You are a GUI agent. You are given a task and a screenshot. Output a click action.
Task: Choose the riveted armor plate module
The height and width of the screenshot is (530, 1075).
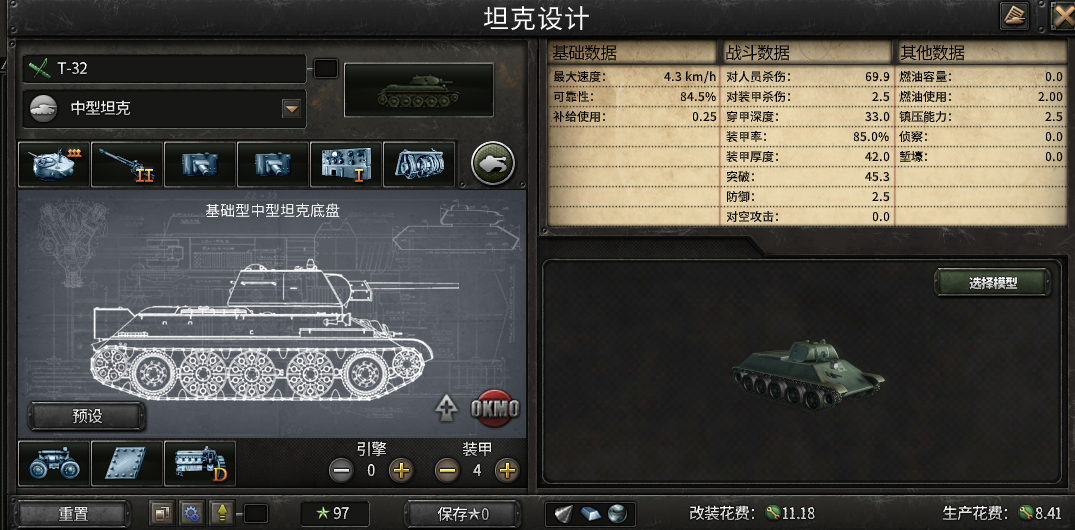pyautogui.click(x=127, y=463)
